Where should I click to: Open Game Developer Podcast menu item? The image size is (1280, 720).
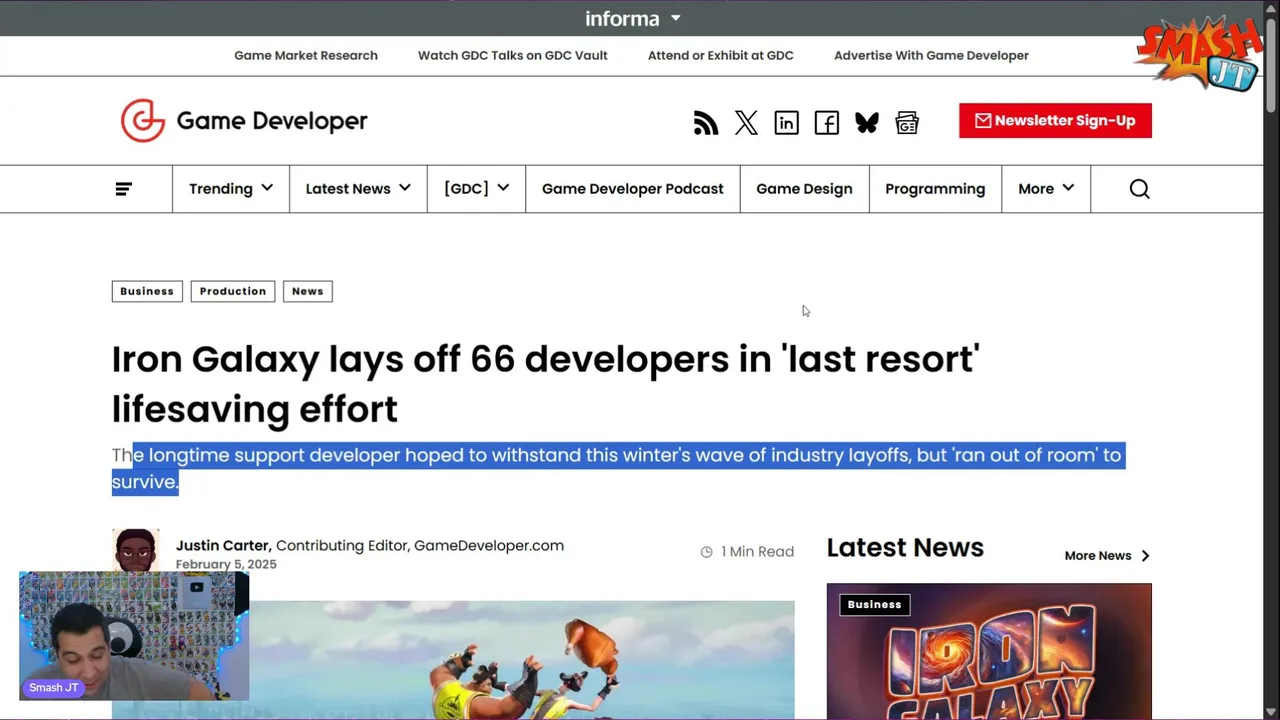(632, 189)
